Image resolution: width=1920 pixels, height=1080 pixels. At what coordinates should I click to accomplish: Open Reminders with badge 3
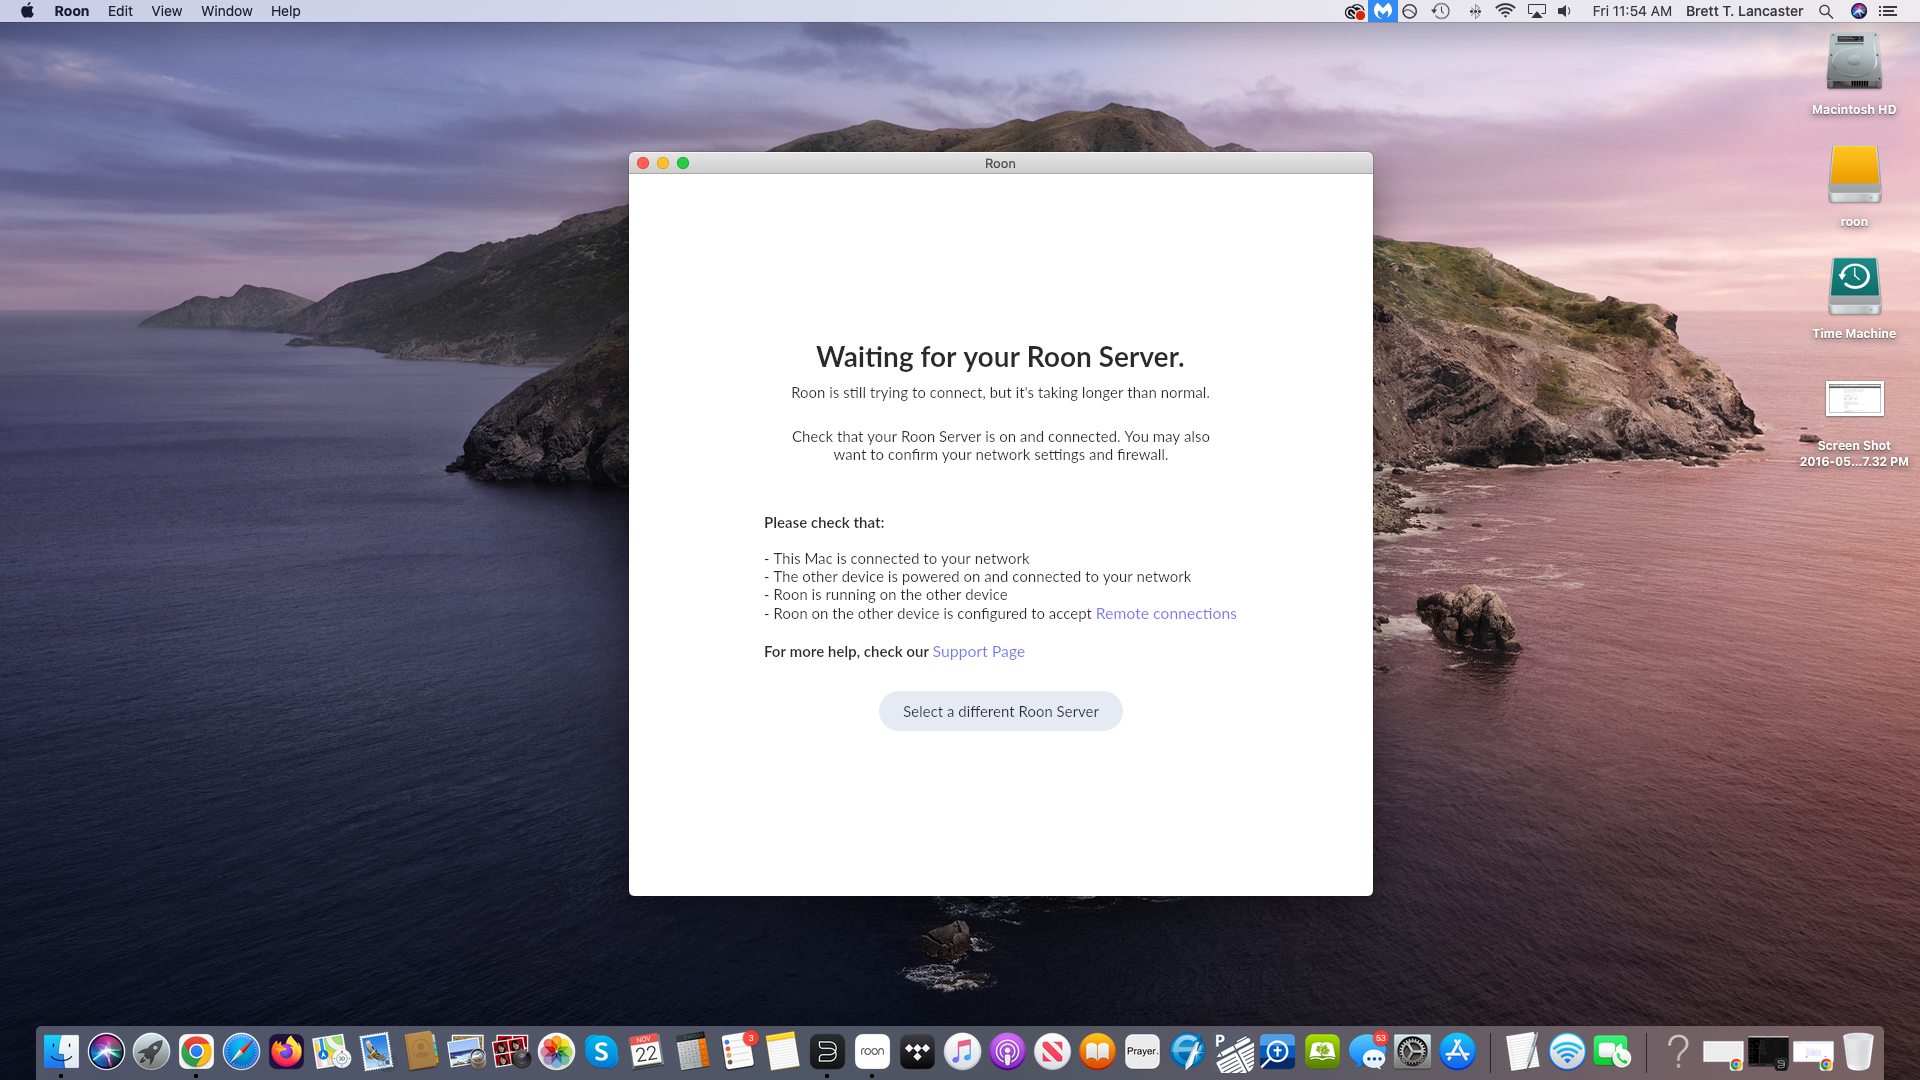point(737,1051)
